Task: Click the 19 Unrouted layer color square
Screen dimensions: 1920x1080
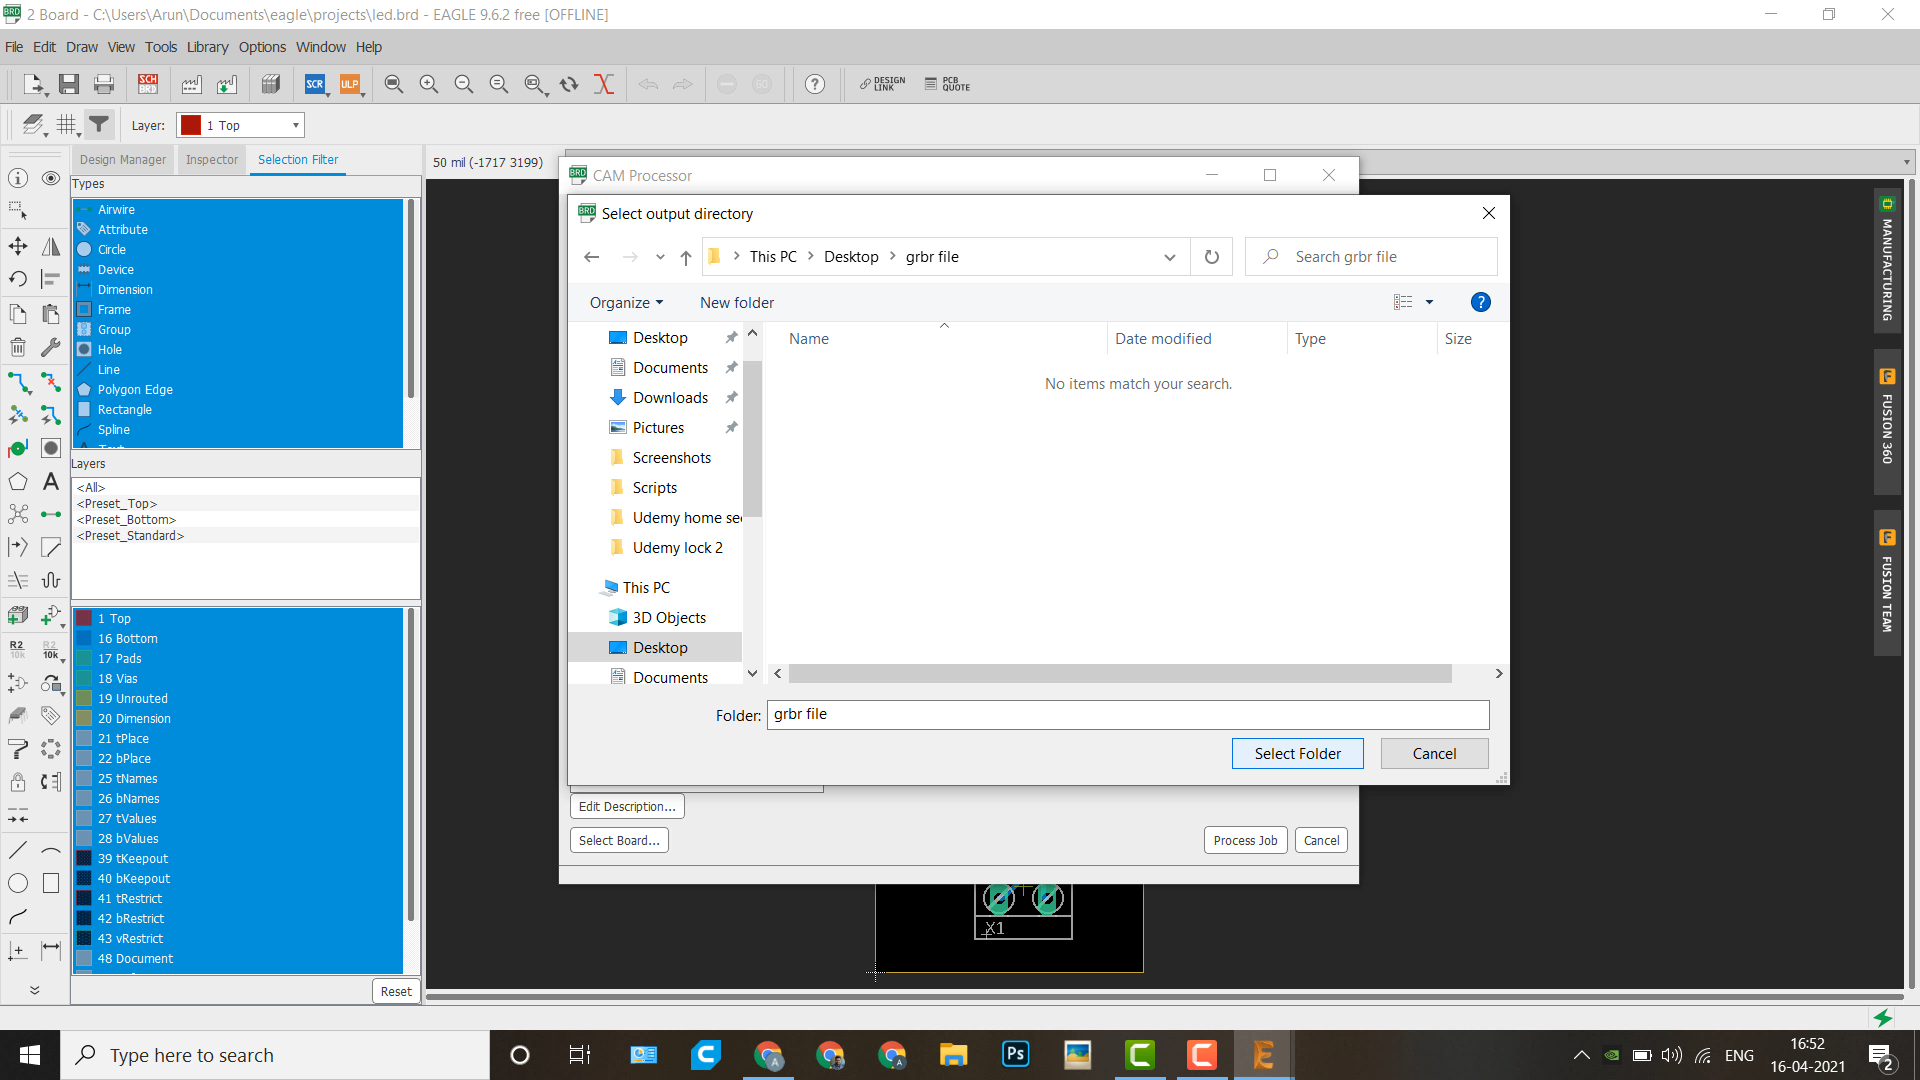Action: pyautogui.click(x=84, y=699)
